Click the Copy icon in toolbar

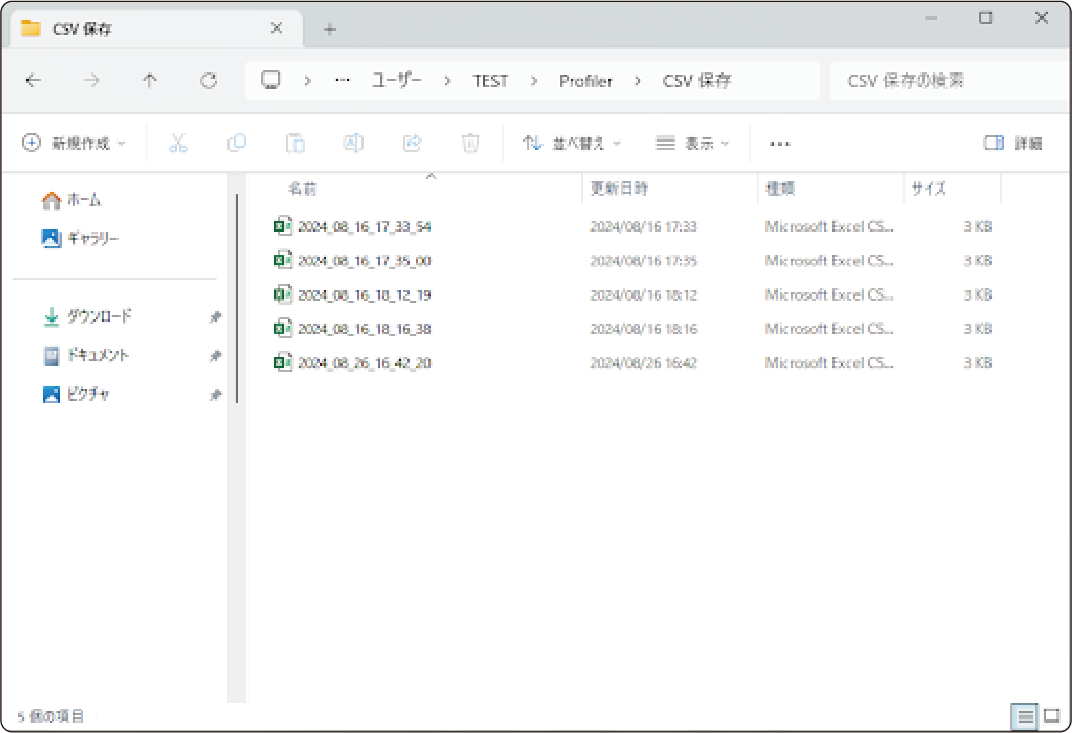[x=237, y=143]
